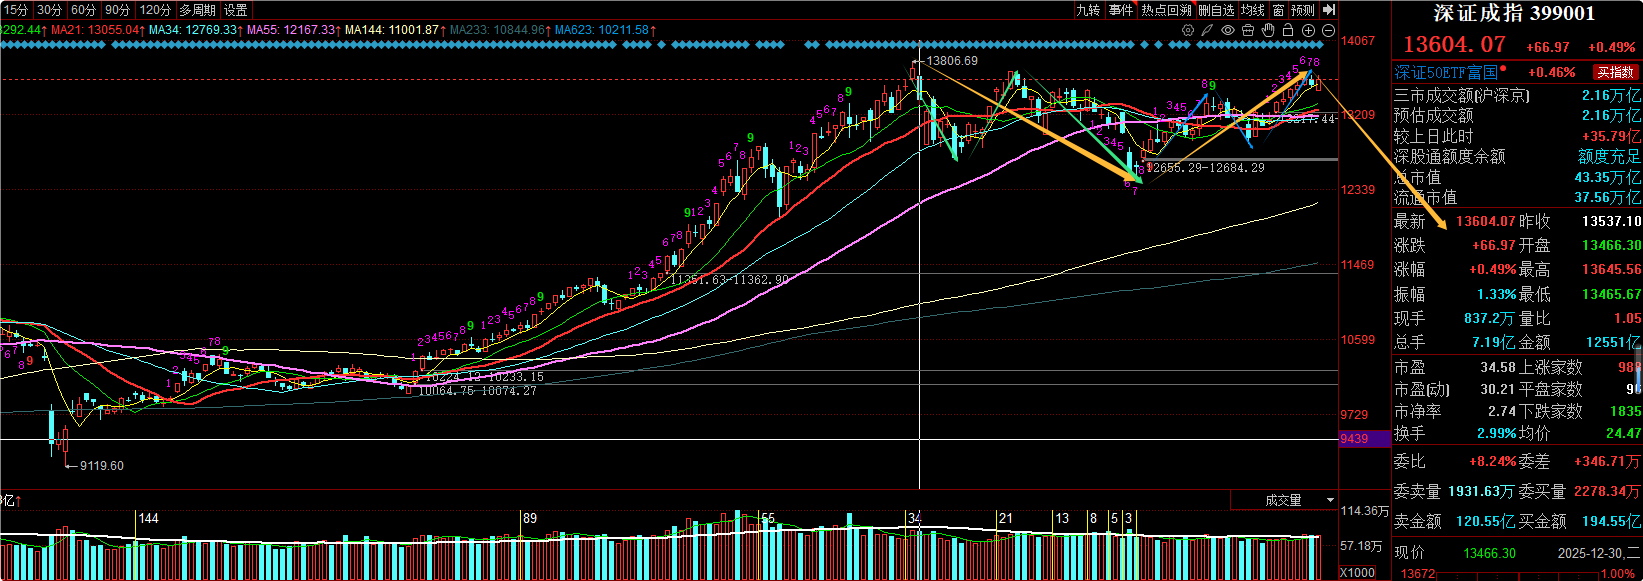Switch to the 30分 period

pos(49,9)
